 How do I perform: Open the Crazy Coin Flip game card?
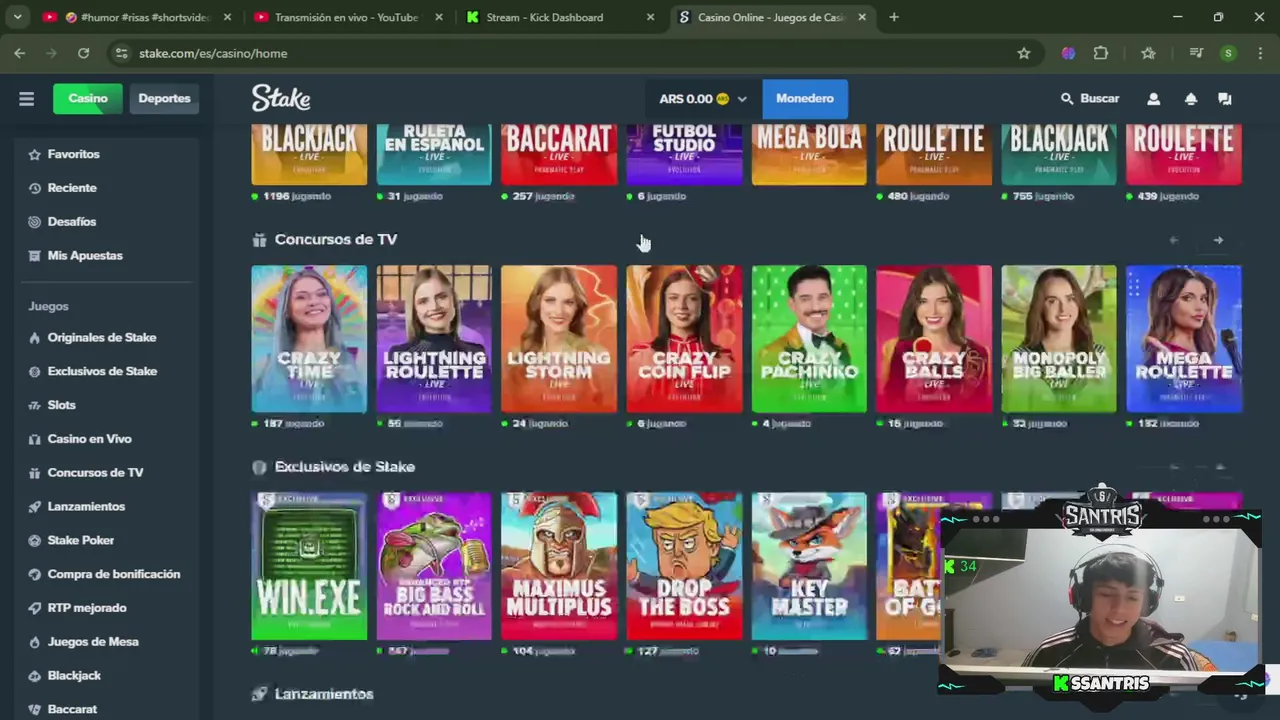[x=684, y=339]
